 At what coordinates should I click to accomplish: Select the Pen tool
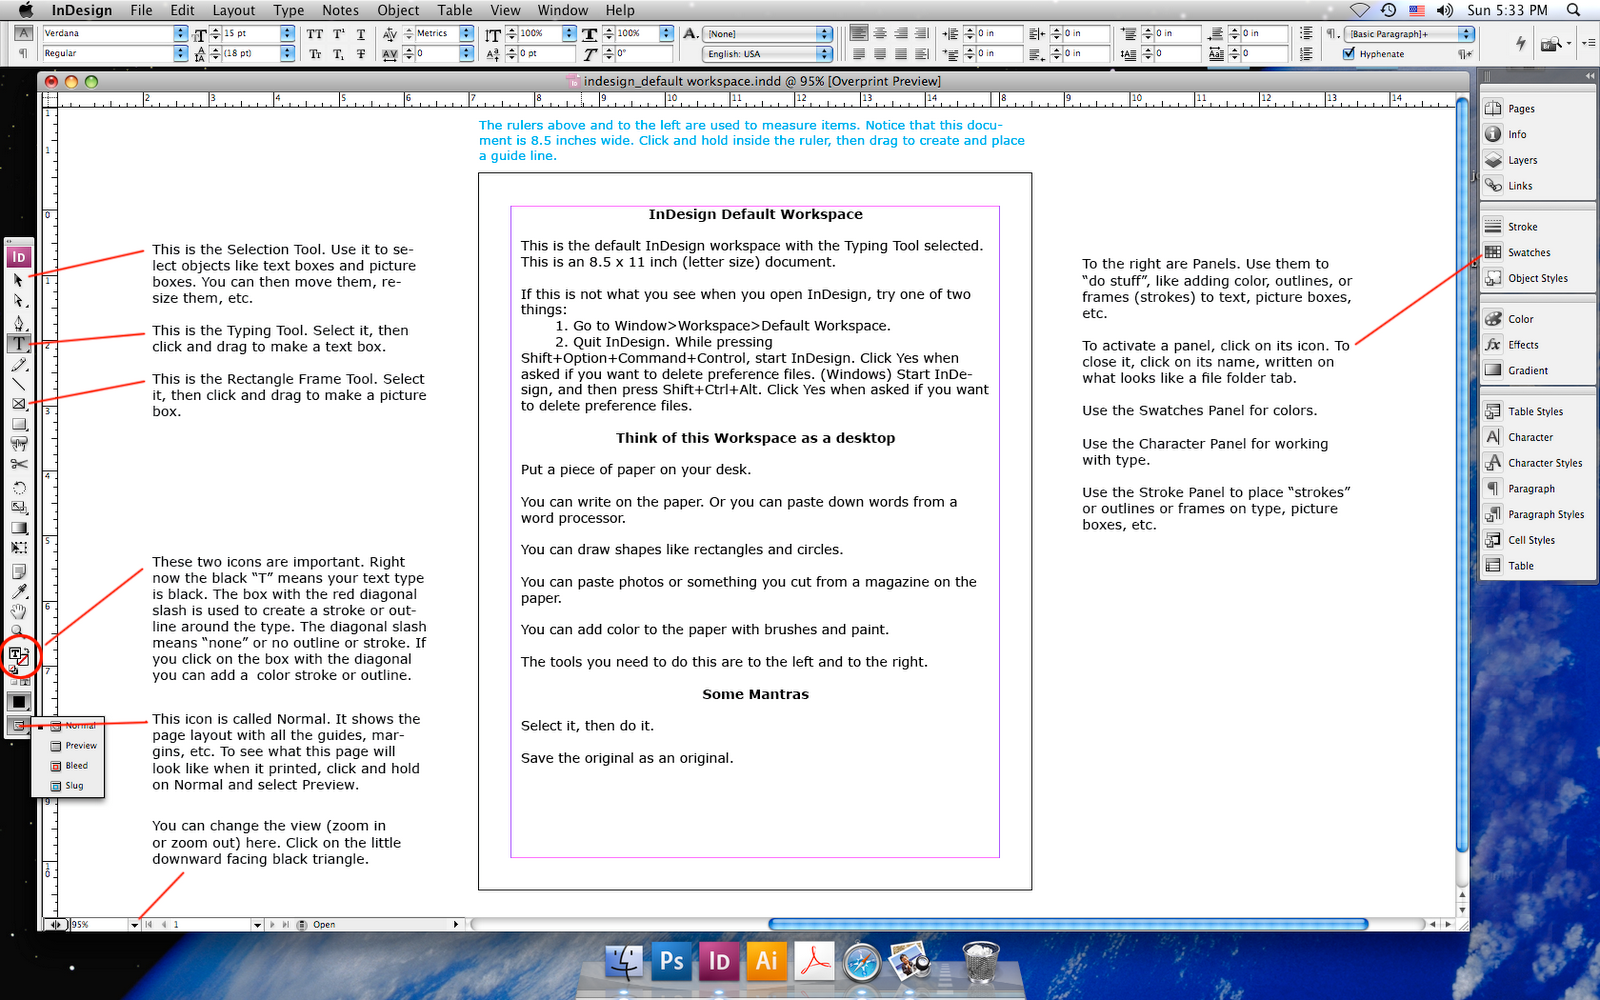[18, 323]
